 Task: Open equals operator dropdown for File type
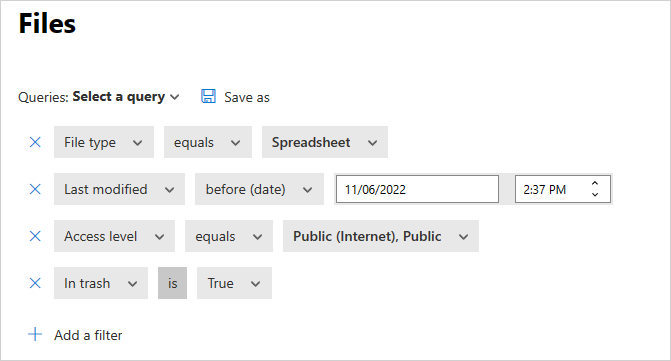coord(208,142)
